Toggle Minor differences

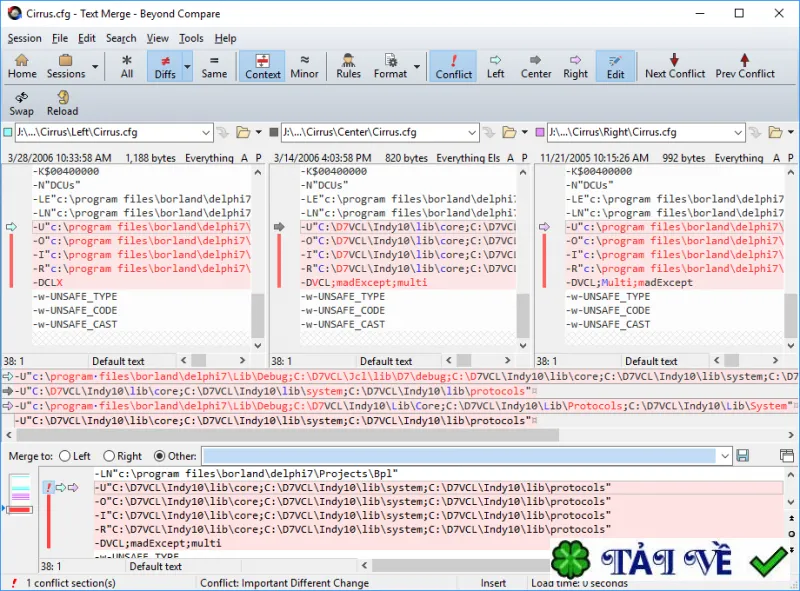pyautogui.click(x=304, y=66)
